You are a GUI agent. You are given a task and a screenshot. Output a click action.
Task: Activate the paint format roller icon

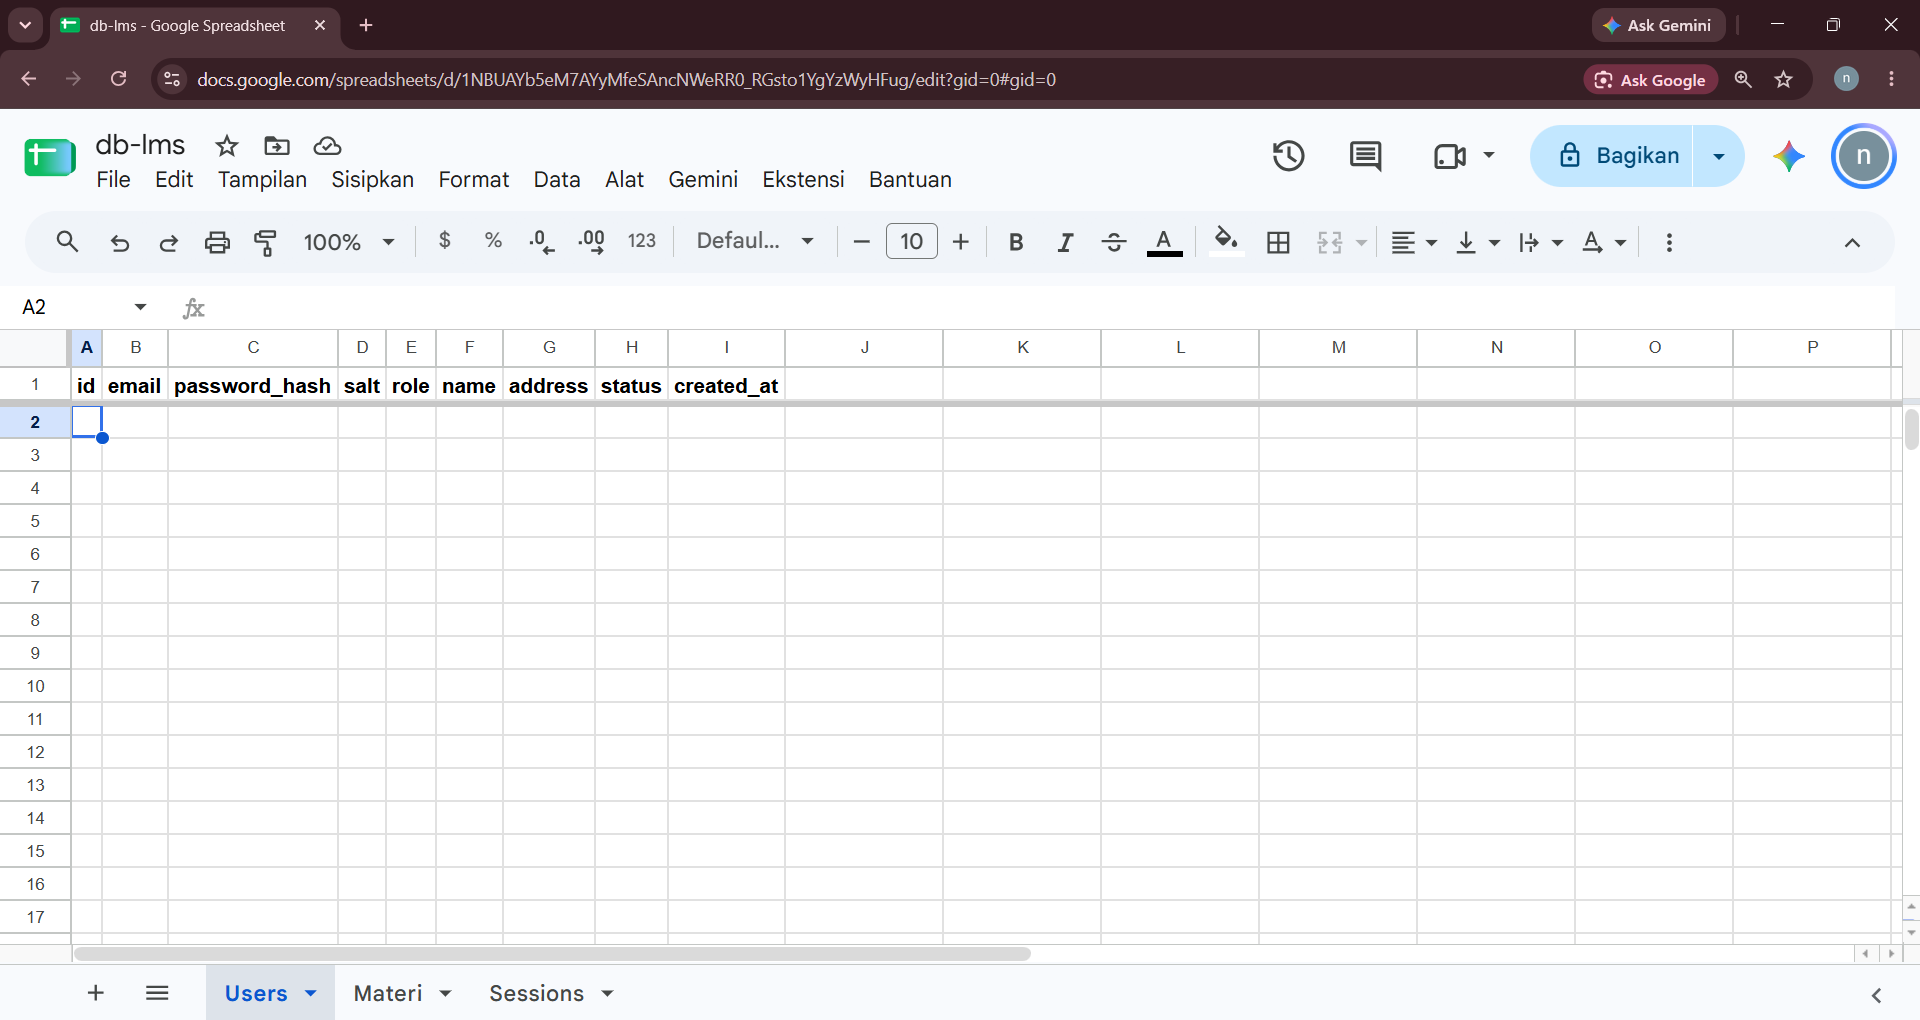265,242
